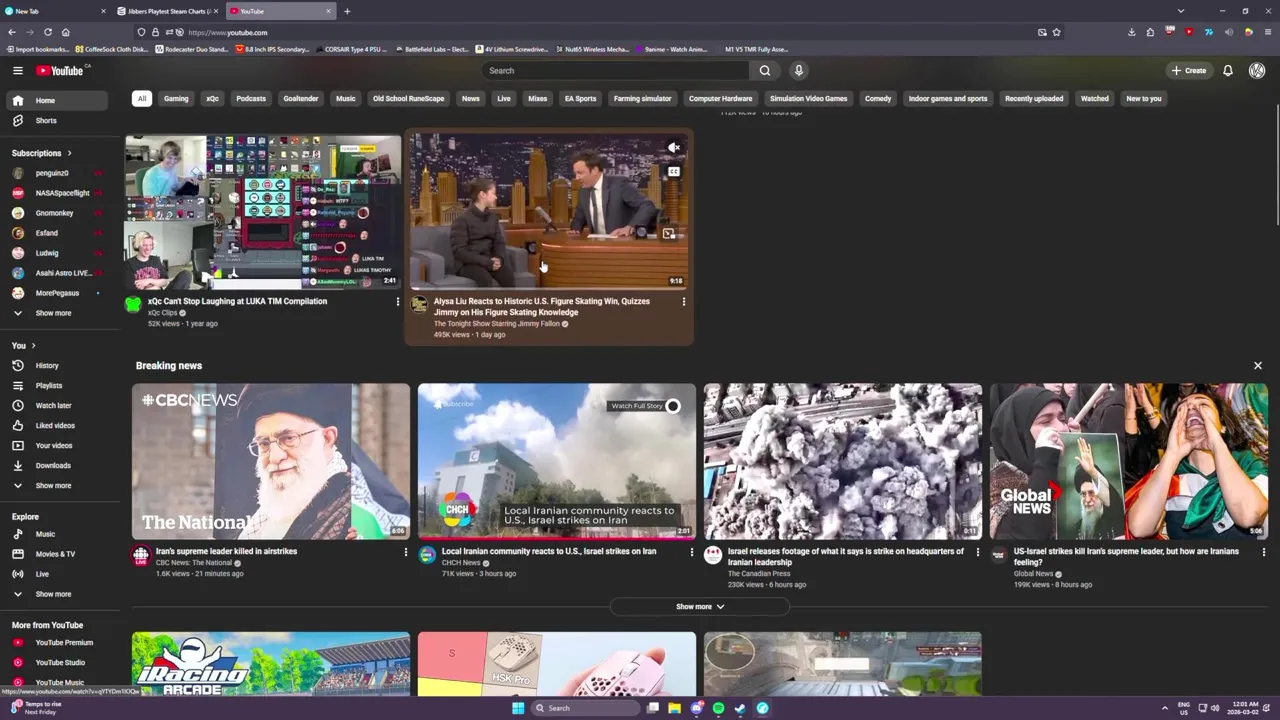1280x720 pixels.
Task: Switch to the New Tab browser tab
Action: [55, 11]
